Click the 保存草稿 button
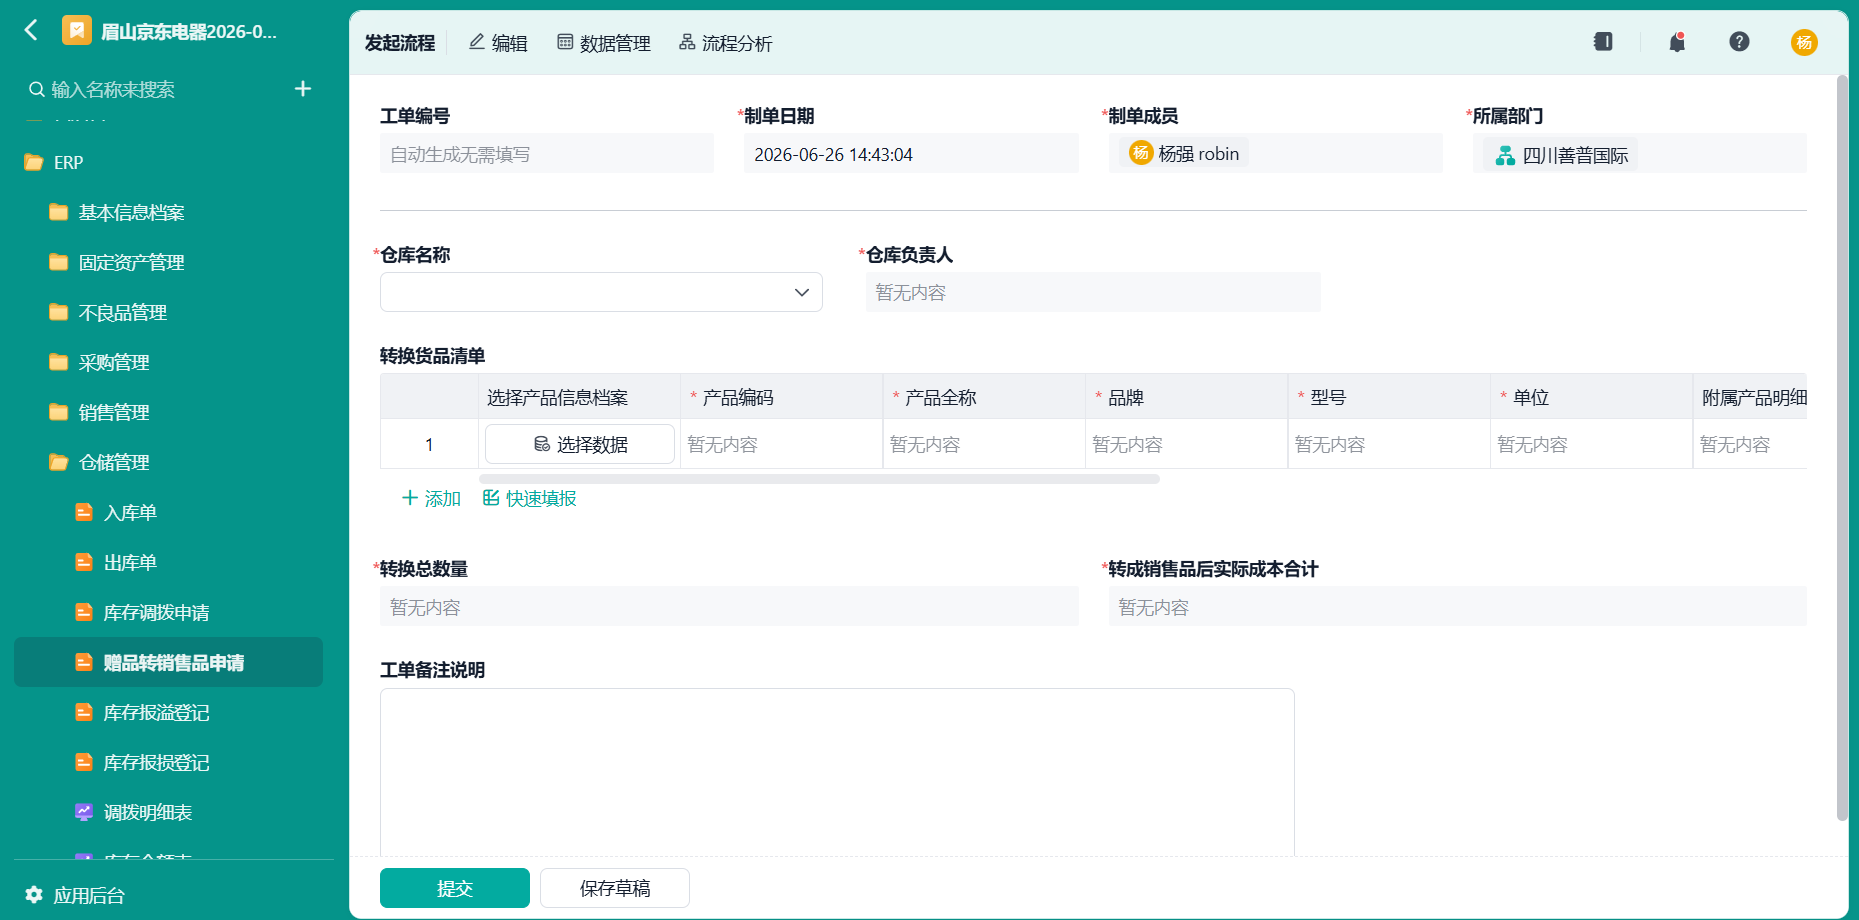 [615, 888]
